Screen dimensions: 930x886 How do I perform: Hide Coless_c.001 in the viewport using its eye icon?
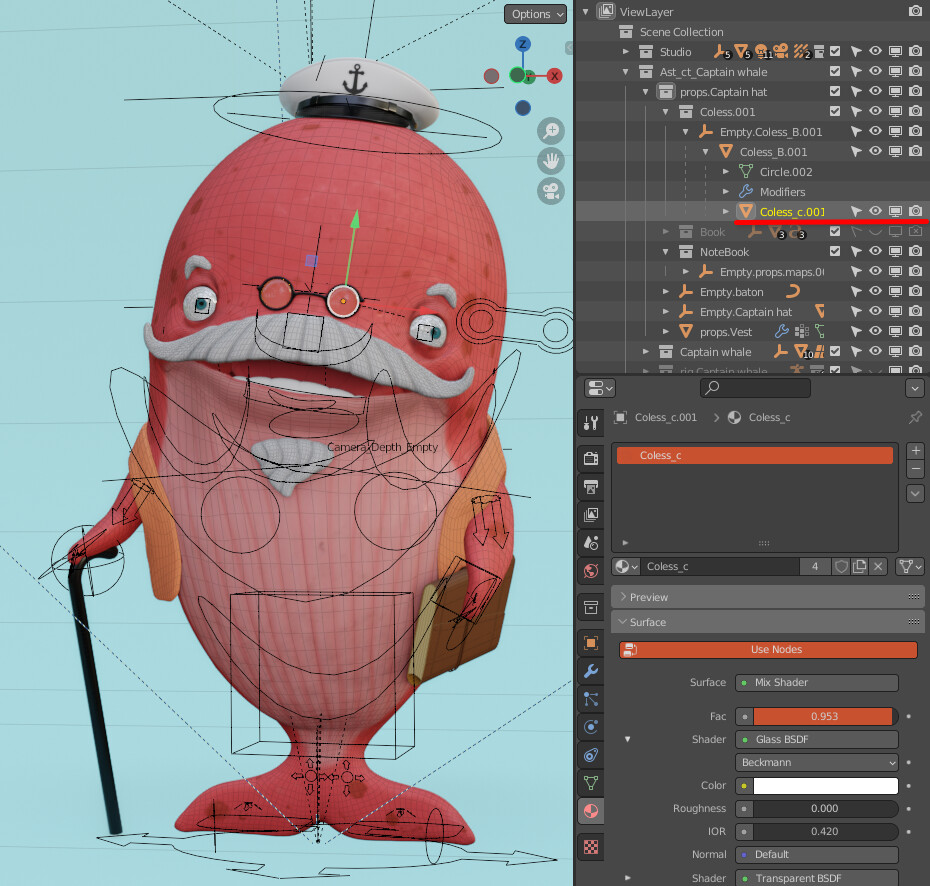coord(875,212)
